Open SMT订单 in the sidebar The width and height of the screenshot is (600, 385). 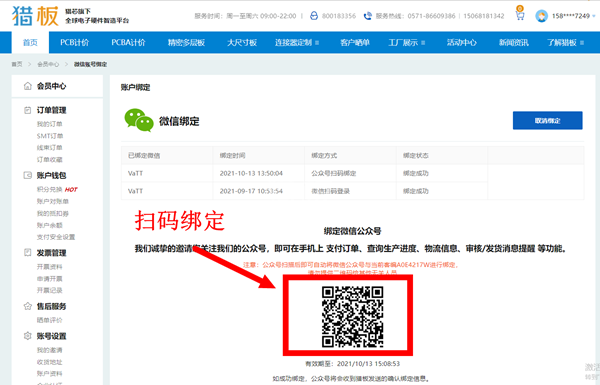point(50,136)
